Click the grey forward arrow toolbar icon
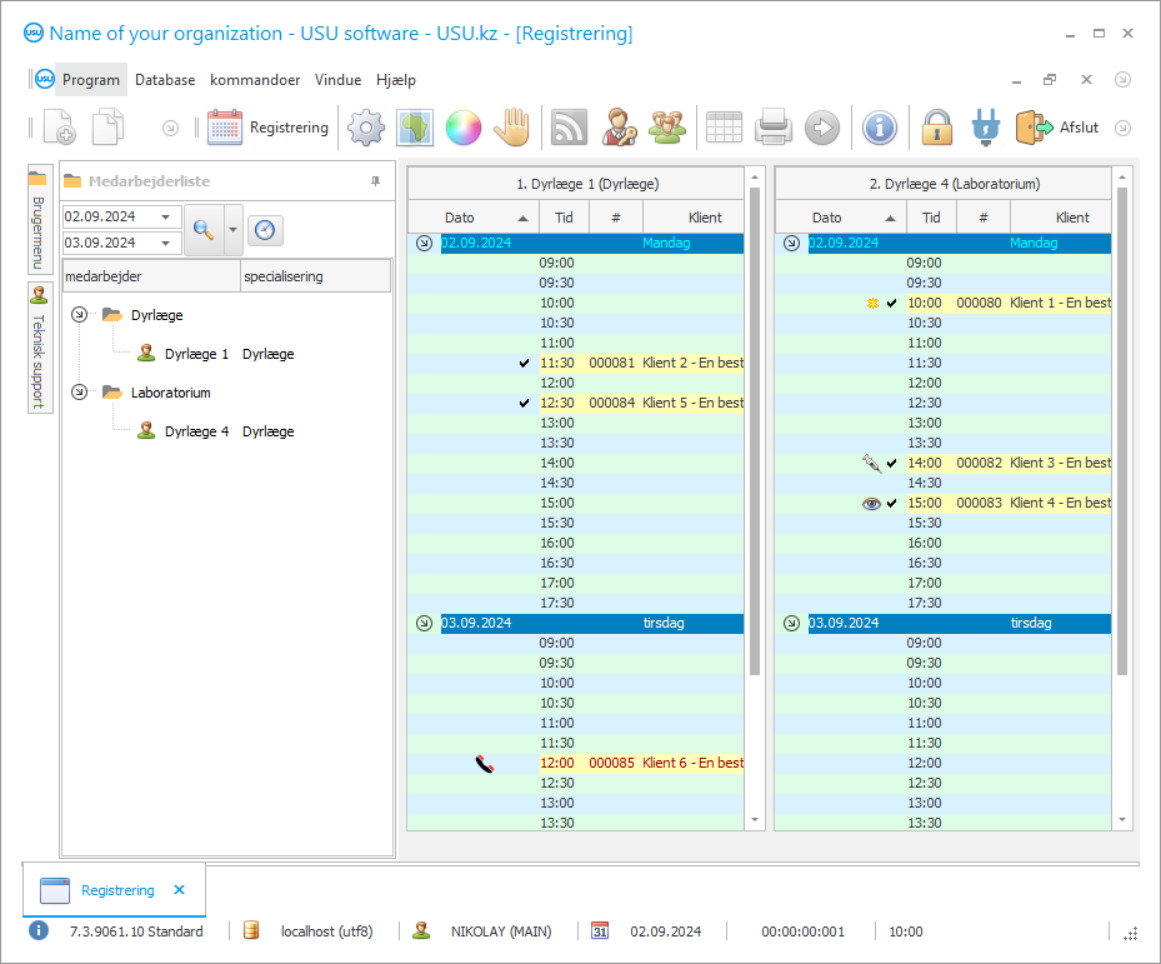The height and width of the screenshot is (964, 1161). [822, 127]
